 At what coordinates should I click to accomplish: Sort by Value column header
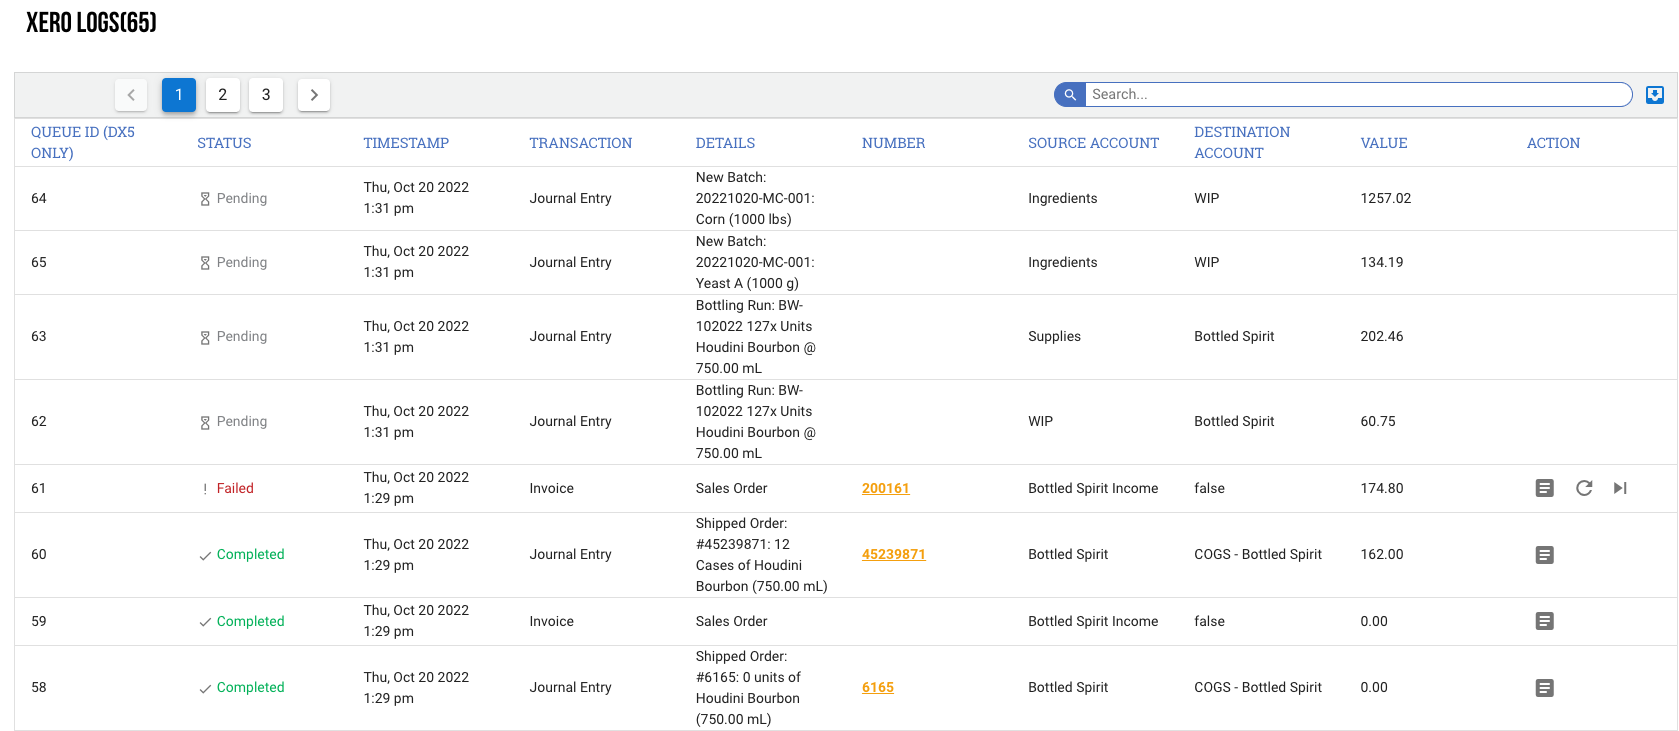1384,143
